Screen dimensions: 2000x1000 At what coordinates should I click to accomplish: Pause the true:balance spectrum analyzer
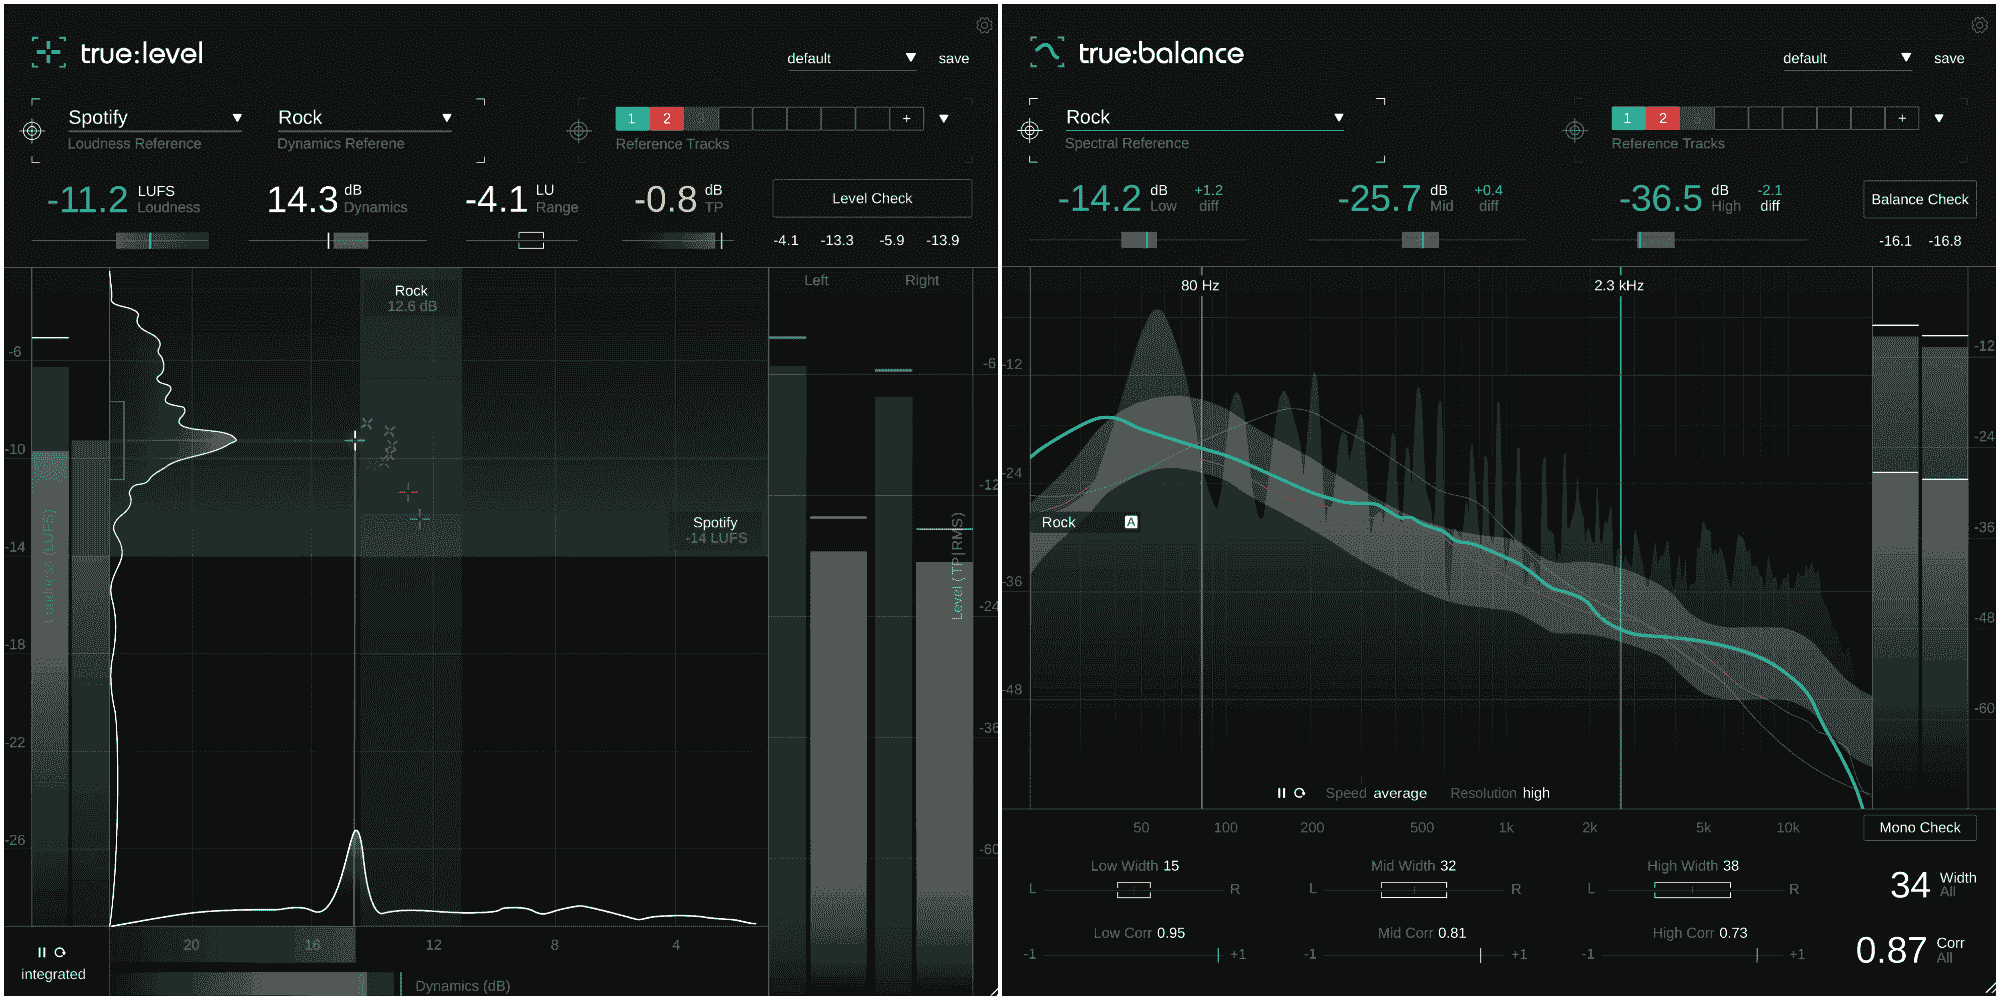[x=1280, y=793]
